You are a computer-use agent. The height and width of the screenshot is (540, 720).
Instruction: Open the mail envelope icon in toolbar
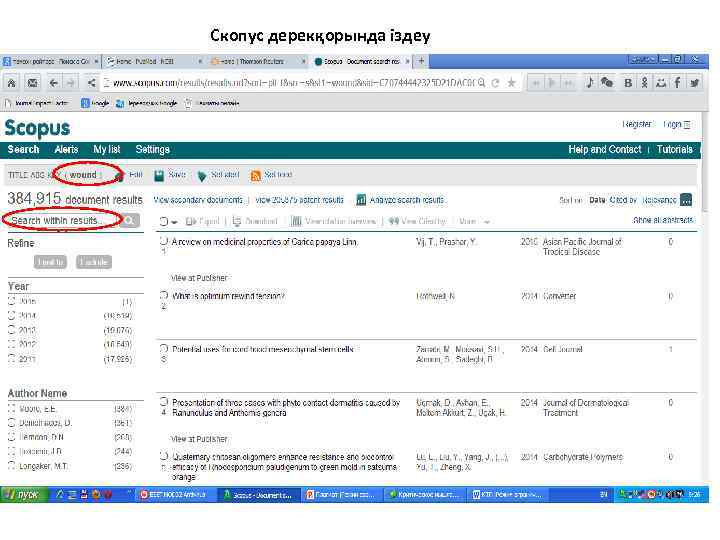click(32, 83)
